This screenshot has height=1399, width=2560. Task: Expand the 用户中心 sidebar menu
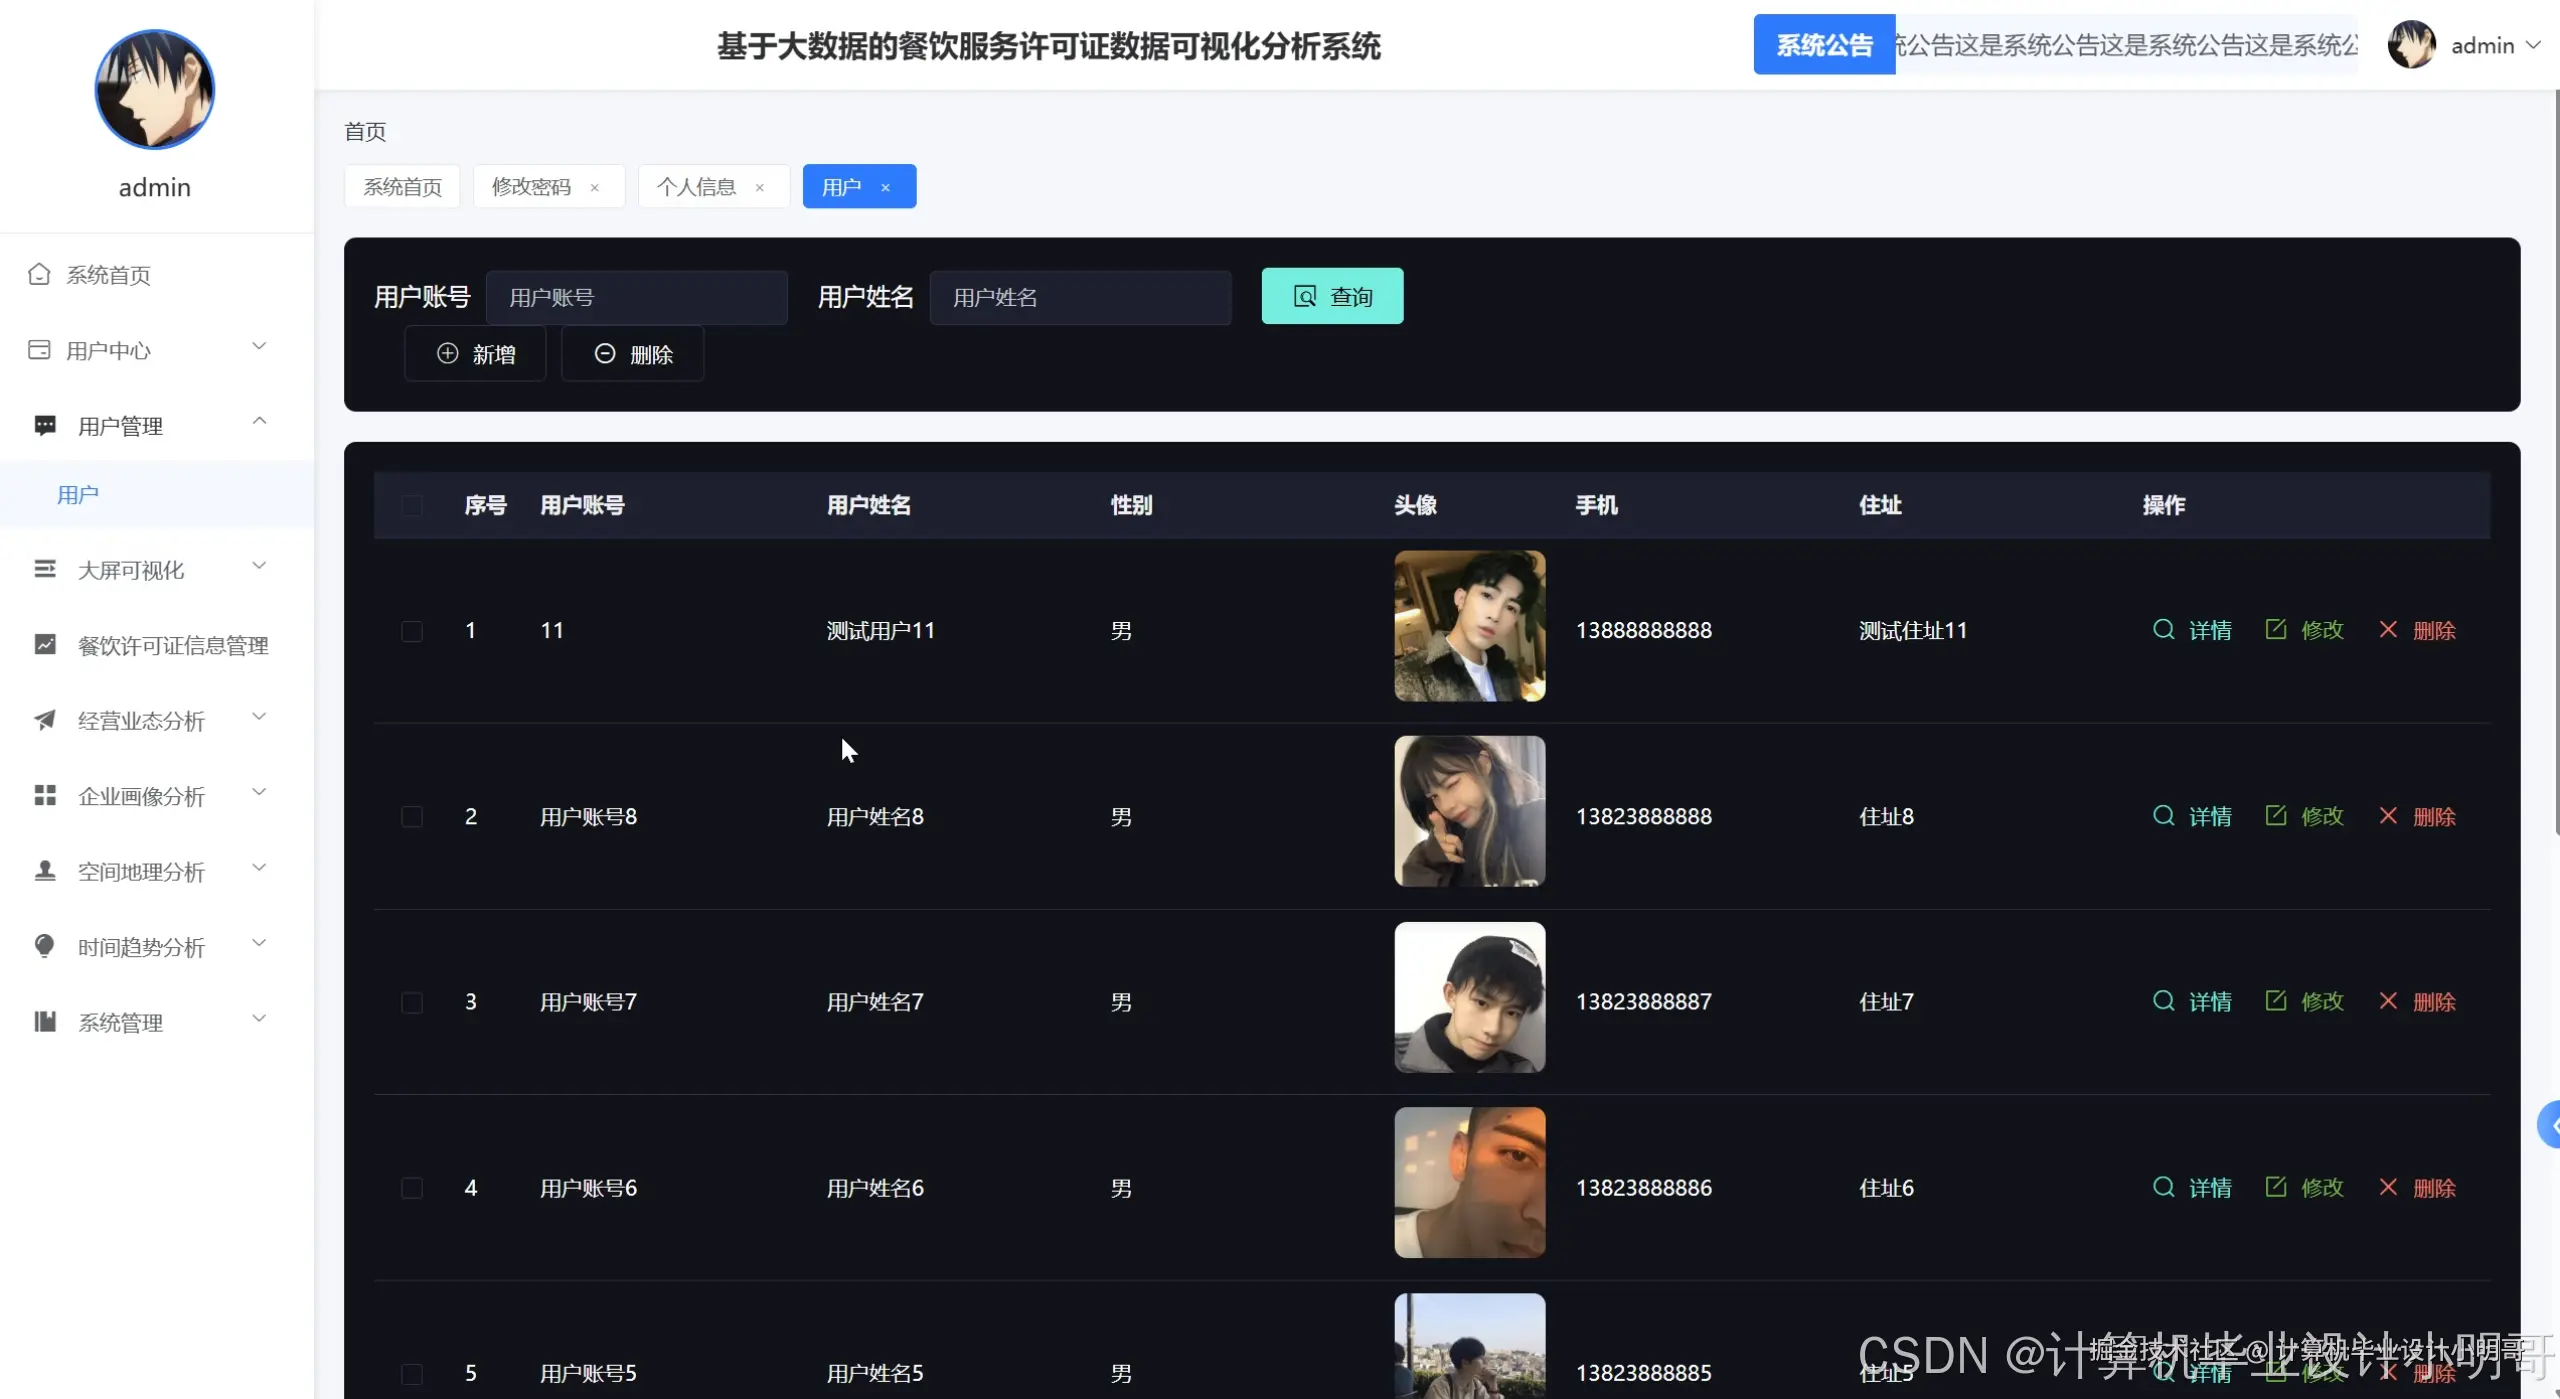pyautogui.click(x=259, y=347)
